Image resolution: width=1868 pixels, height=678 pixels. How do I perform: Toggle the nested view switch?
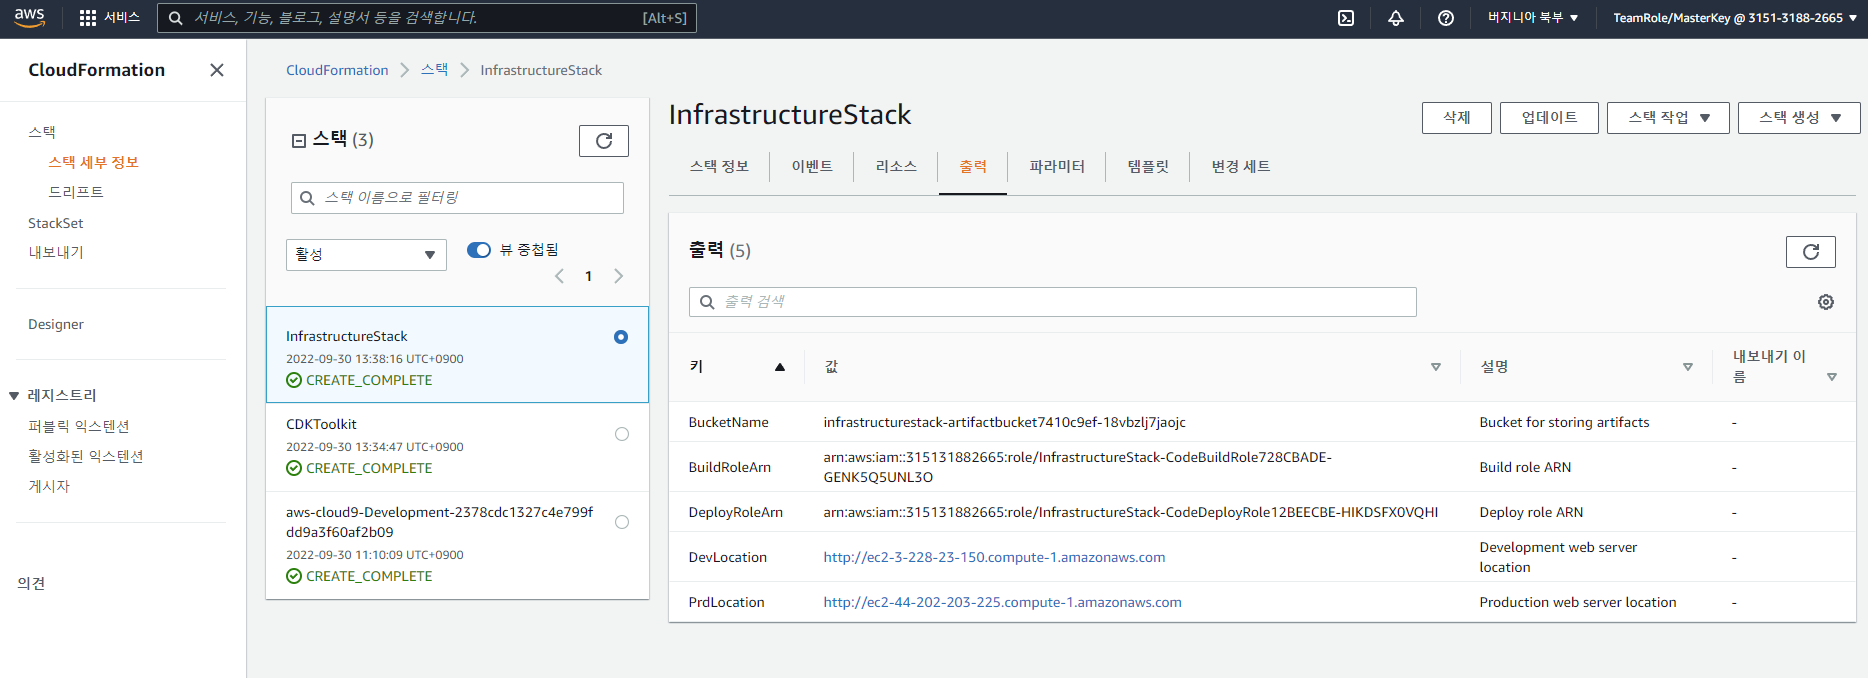(479, 250)
